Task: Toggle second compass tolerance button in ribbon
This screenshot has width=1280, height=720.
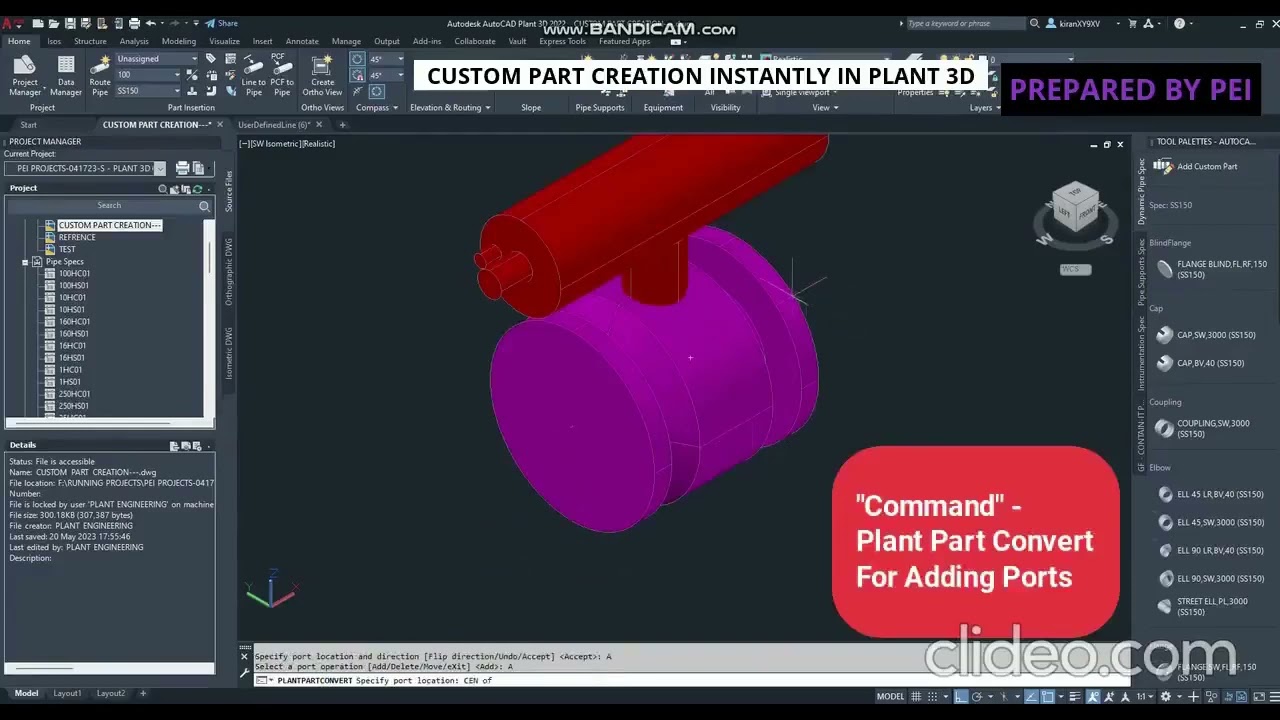Action: pos(357,75)
